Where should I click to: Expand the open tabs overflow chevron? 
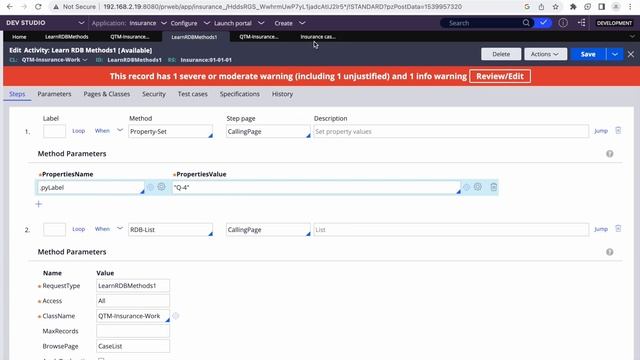[x=632, y=37]
